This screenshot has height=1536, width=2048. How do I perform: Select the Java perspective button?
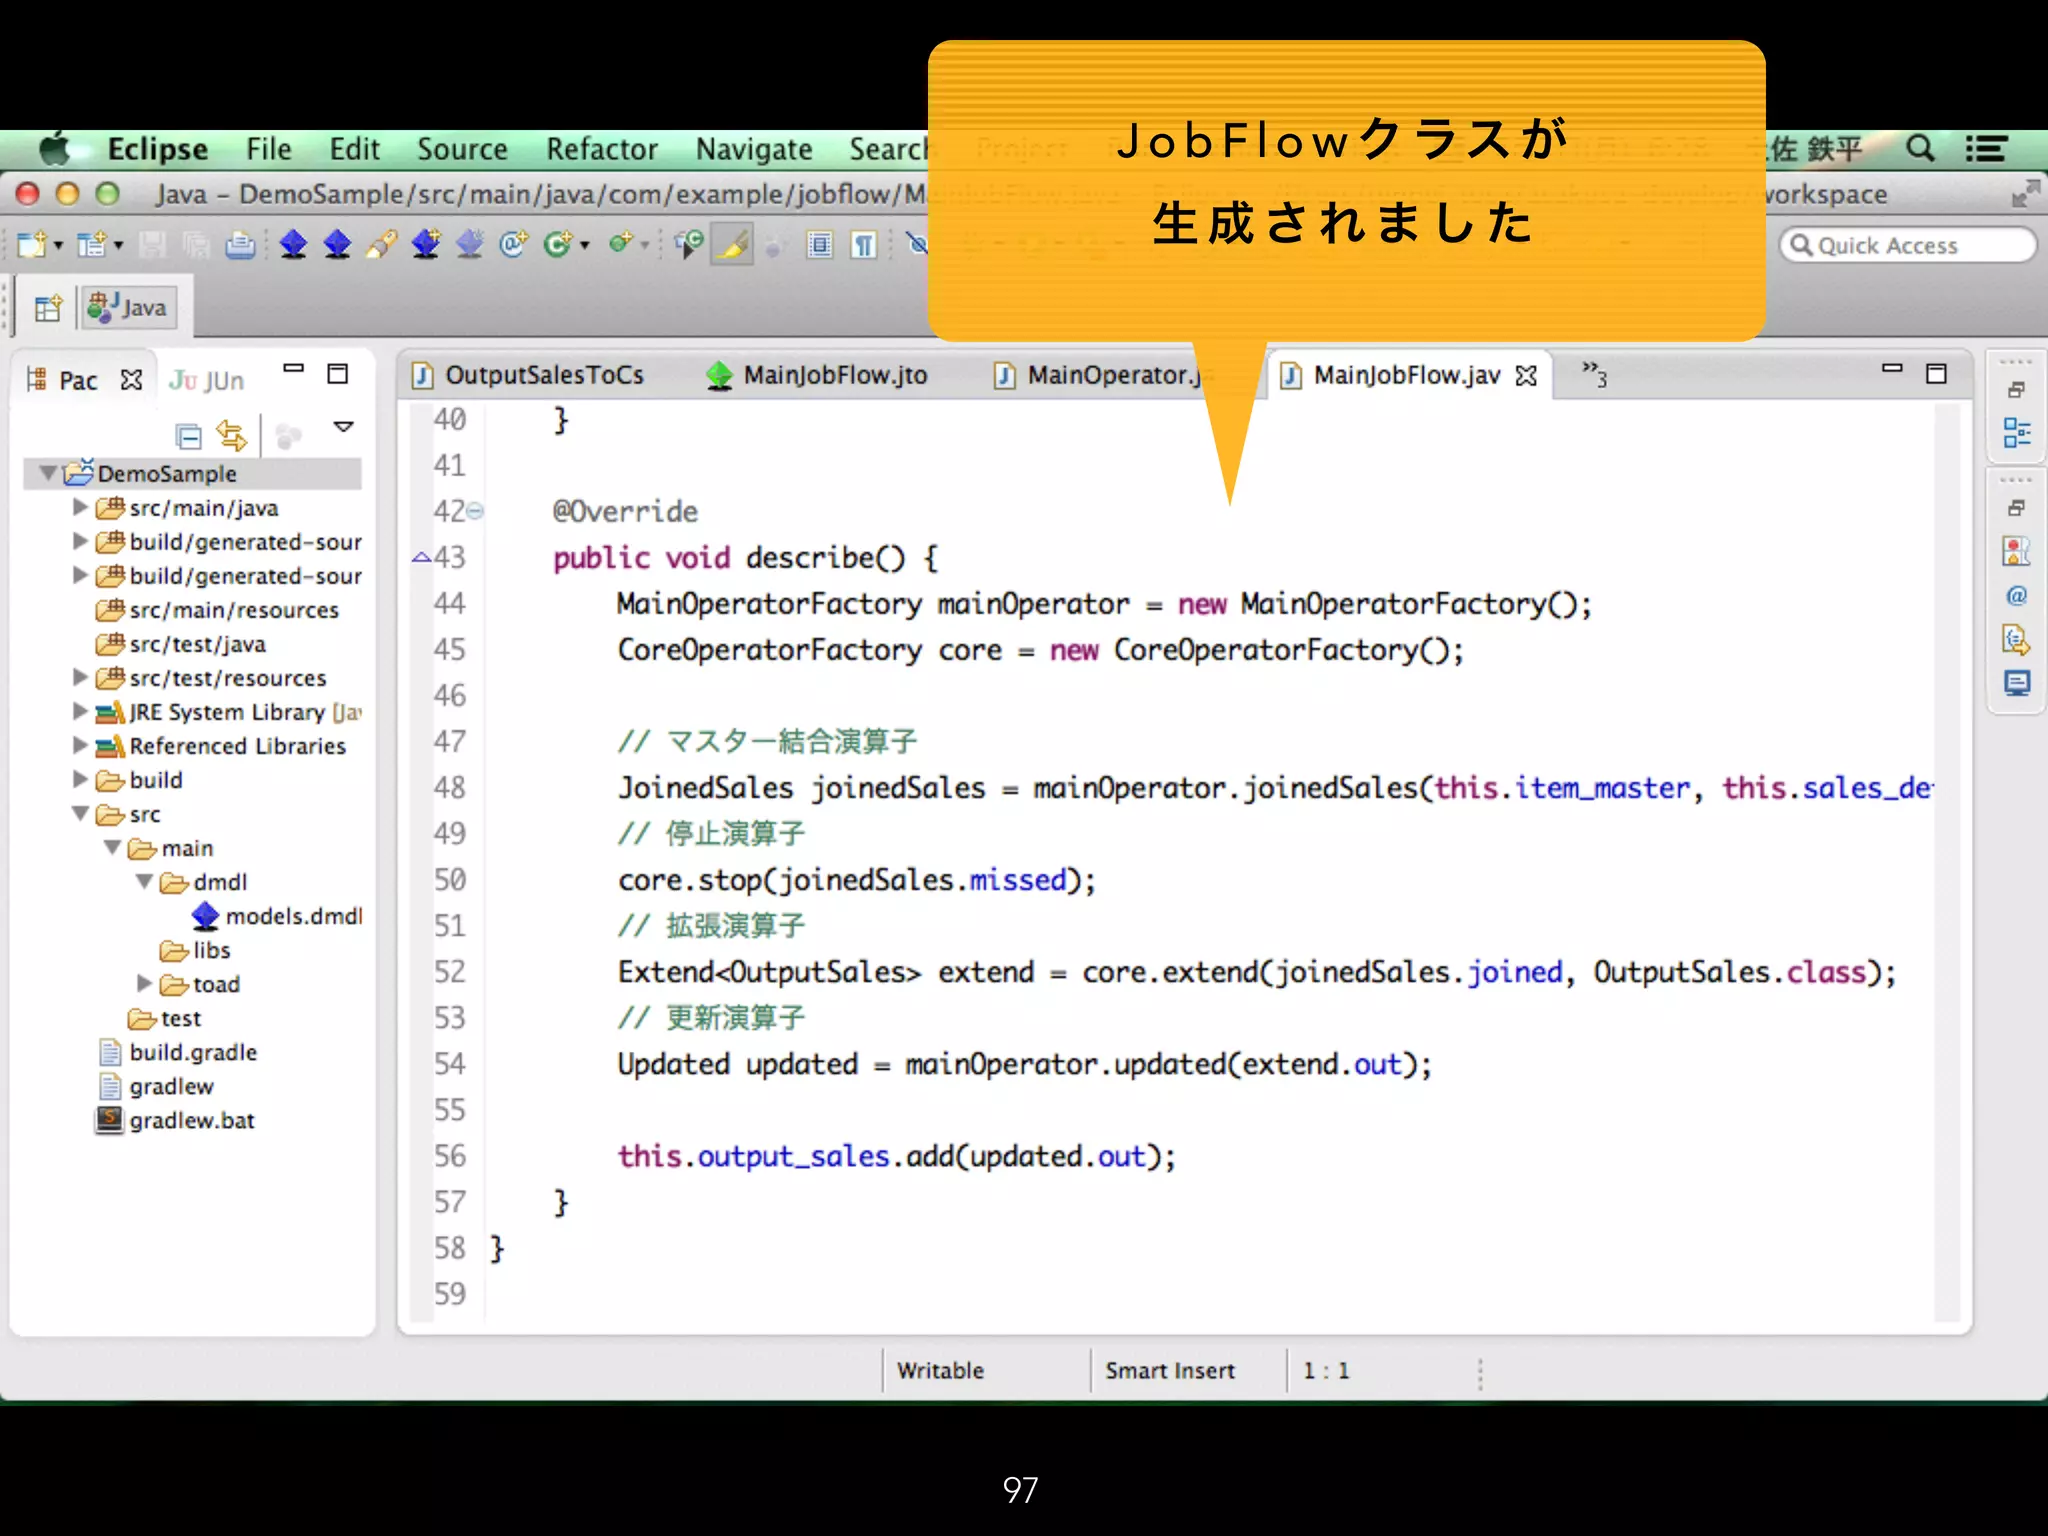(128, 308)
